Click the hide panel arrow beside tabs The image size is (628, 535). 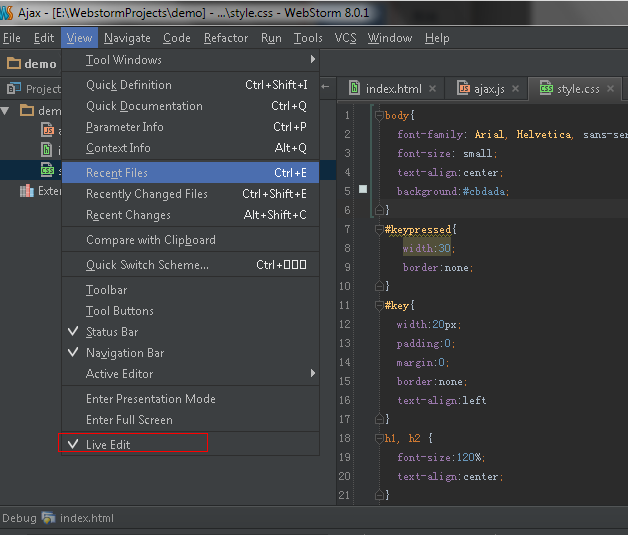(x=325, y=86)
